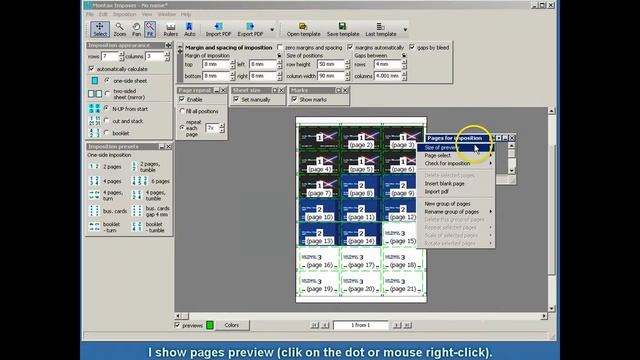Toggle Page repeat Enable checkbox
This screenshot has width=640, height=360.
(x=182, y=99)
